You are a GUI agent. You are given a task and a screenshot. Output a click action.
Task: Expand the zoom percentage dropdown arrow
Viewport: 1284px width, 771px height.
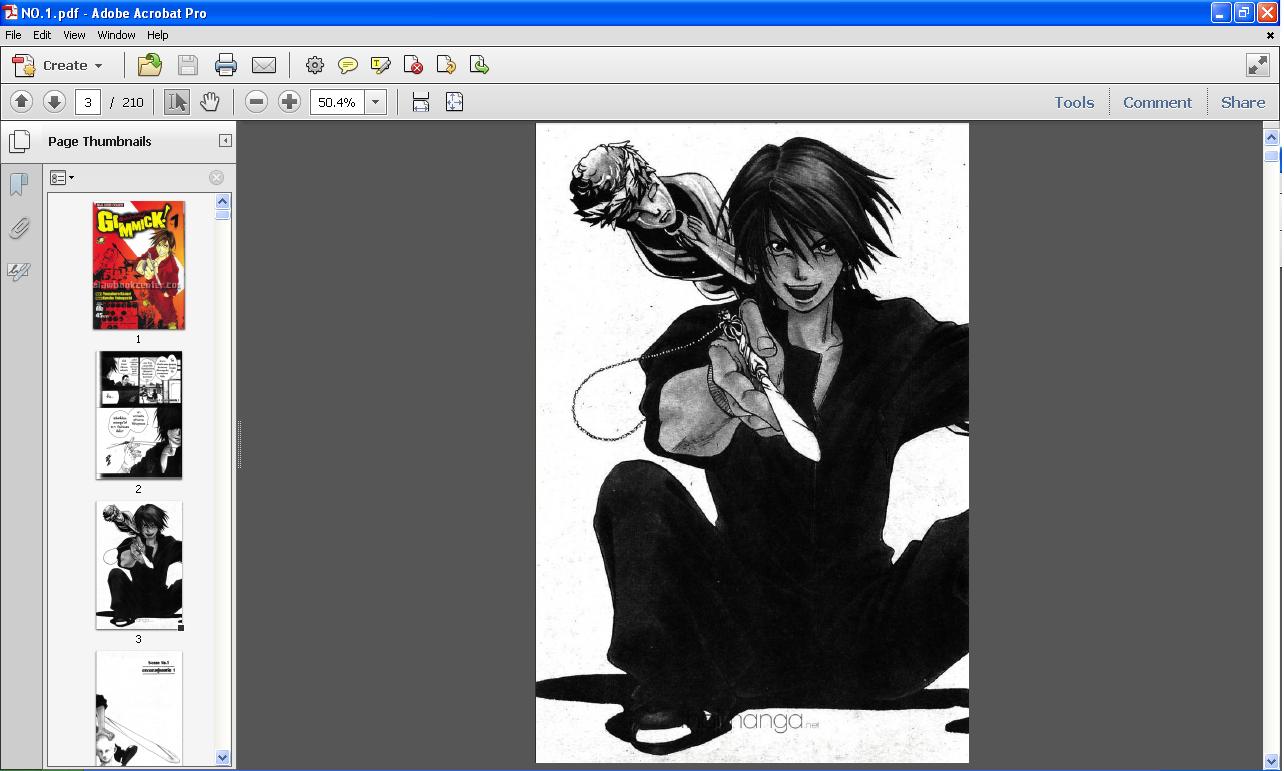tap(376, 102)
